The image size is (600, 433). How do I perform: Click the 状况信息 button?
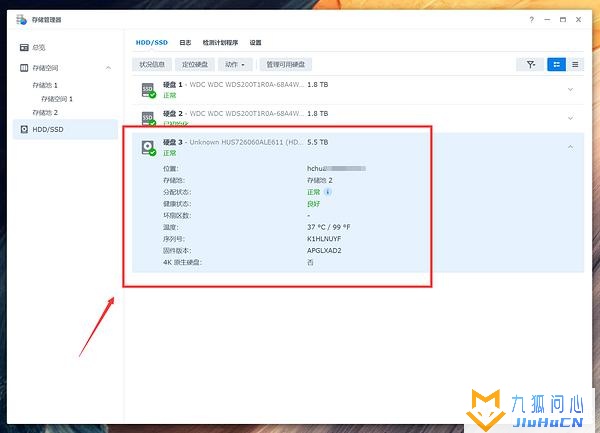152,65
